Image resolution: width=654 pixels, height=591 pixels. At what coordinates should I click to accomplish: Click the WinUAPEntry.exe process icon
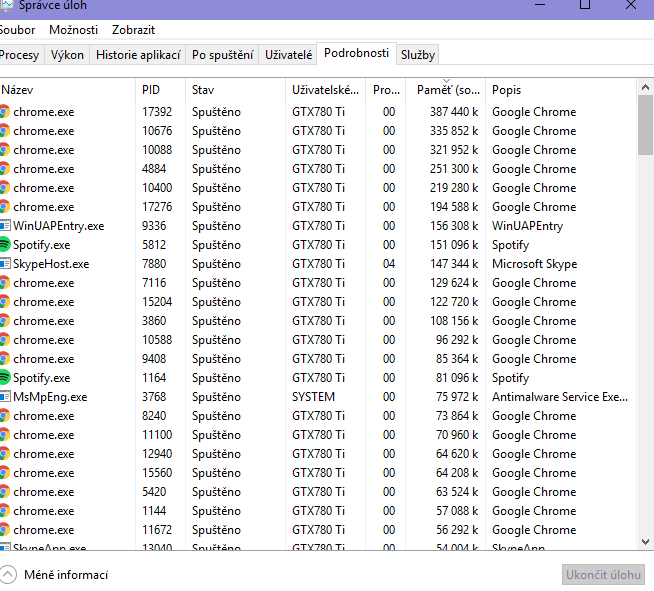pos(5,226)
